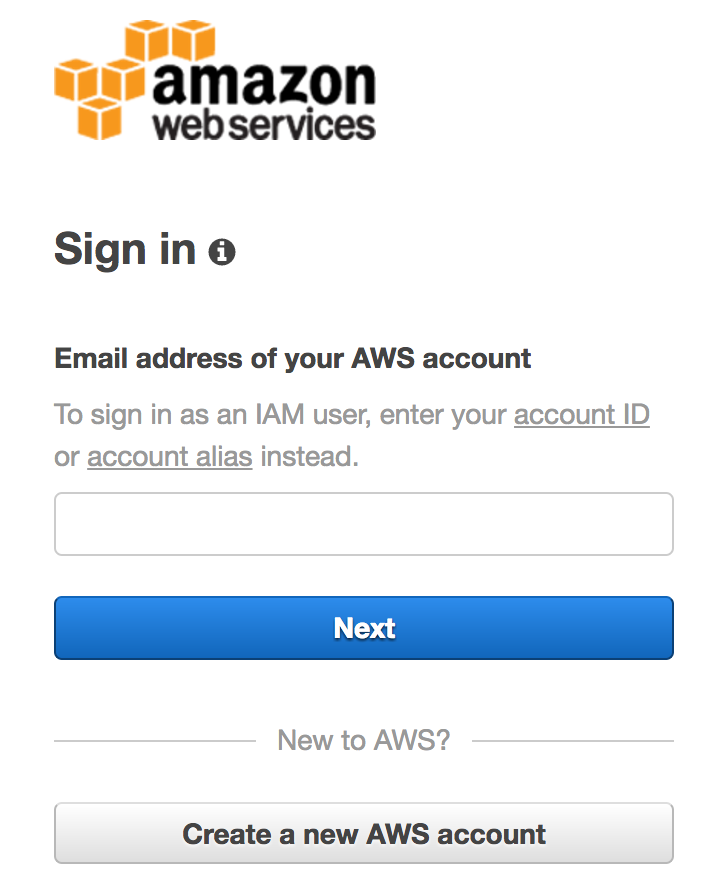Click the bottom-most orange cube in logo
Screen dimensions: 718x886
click(100, 118)
